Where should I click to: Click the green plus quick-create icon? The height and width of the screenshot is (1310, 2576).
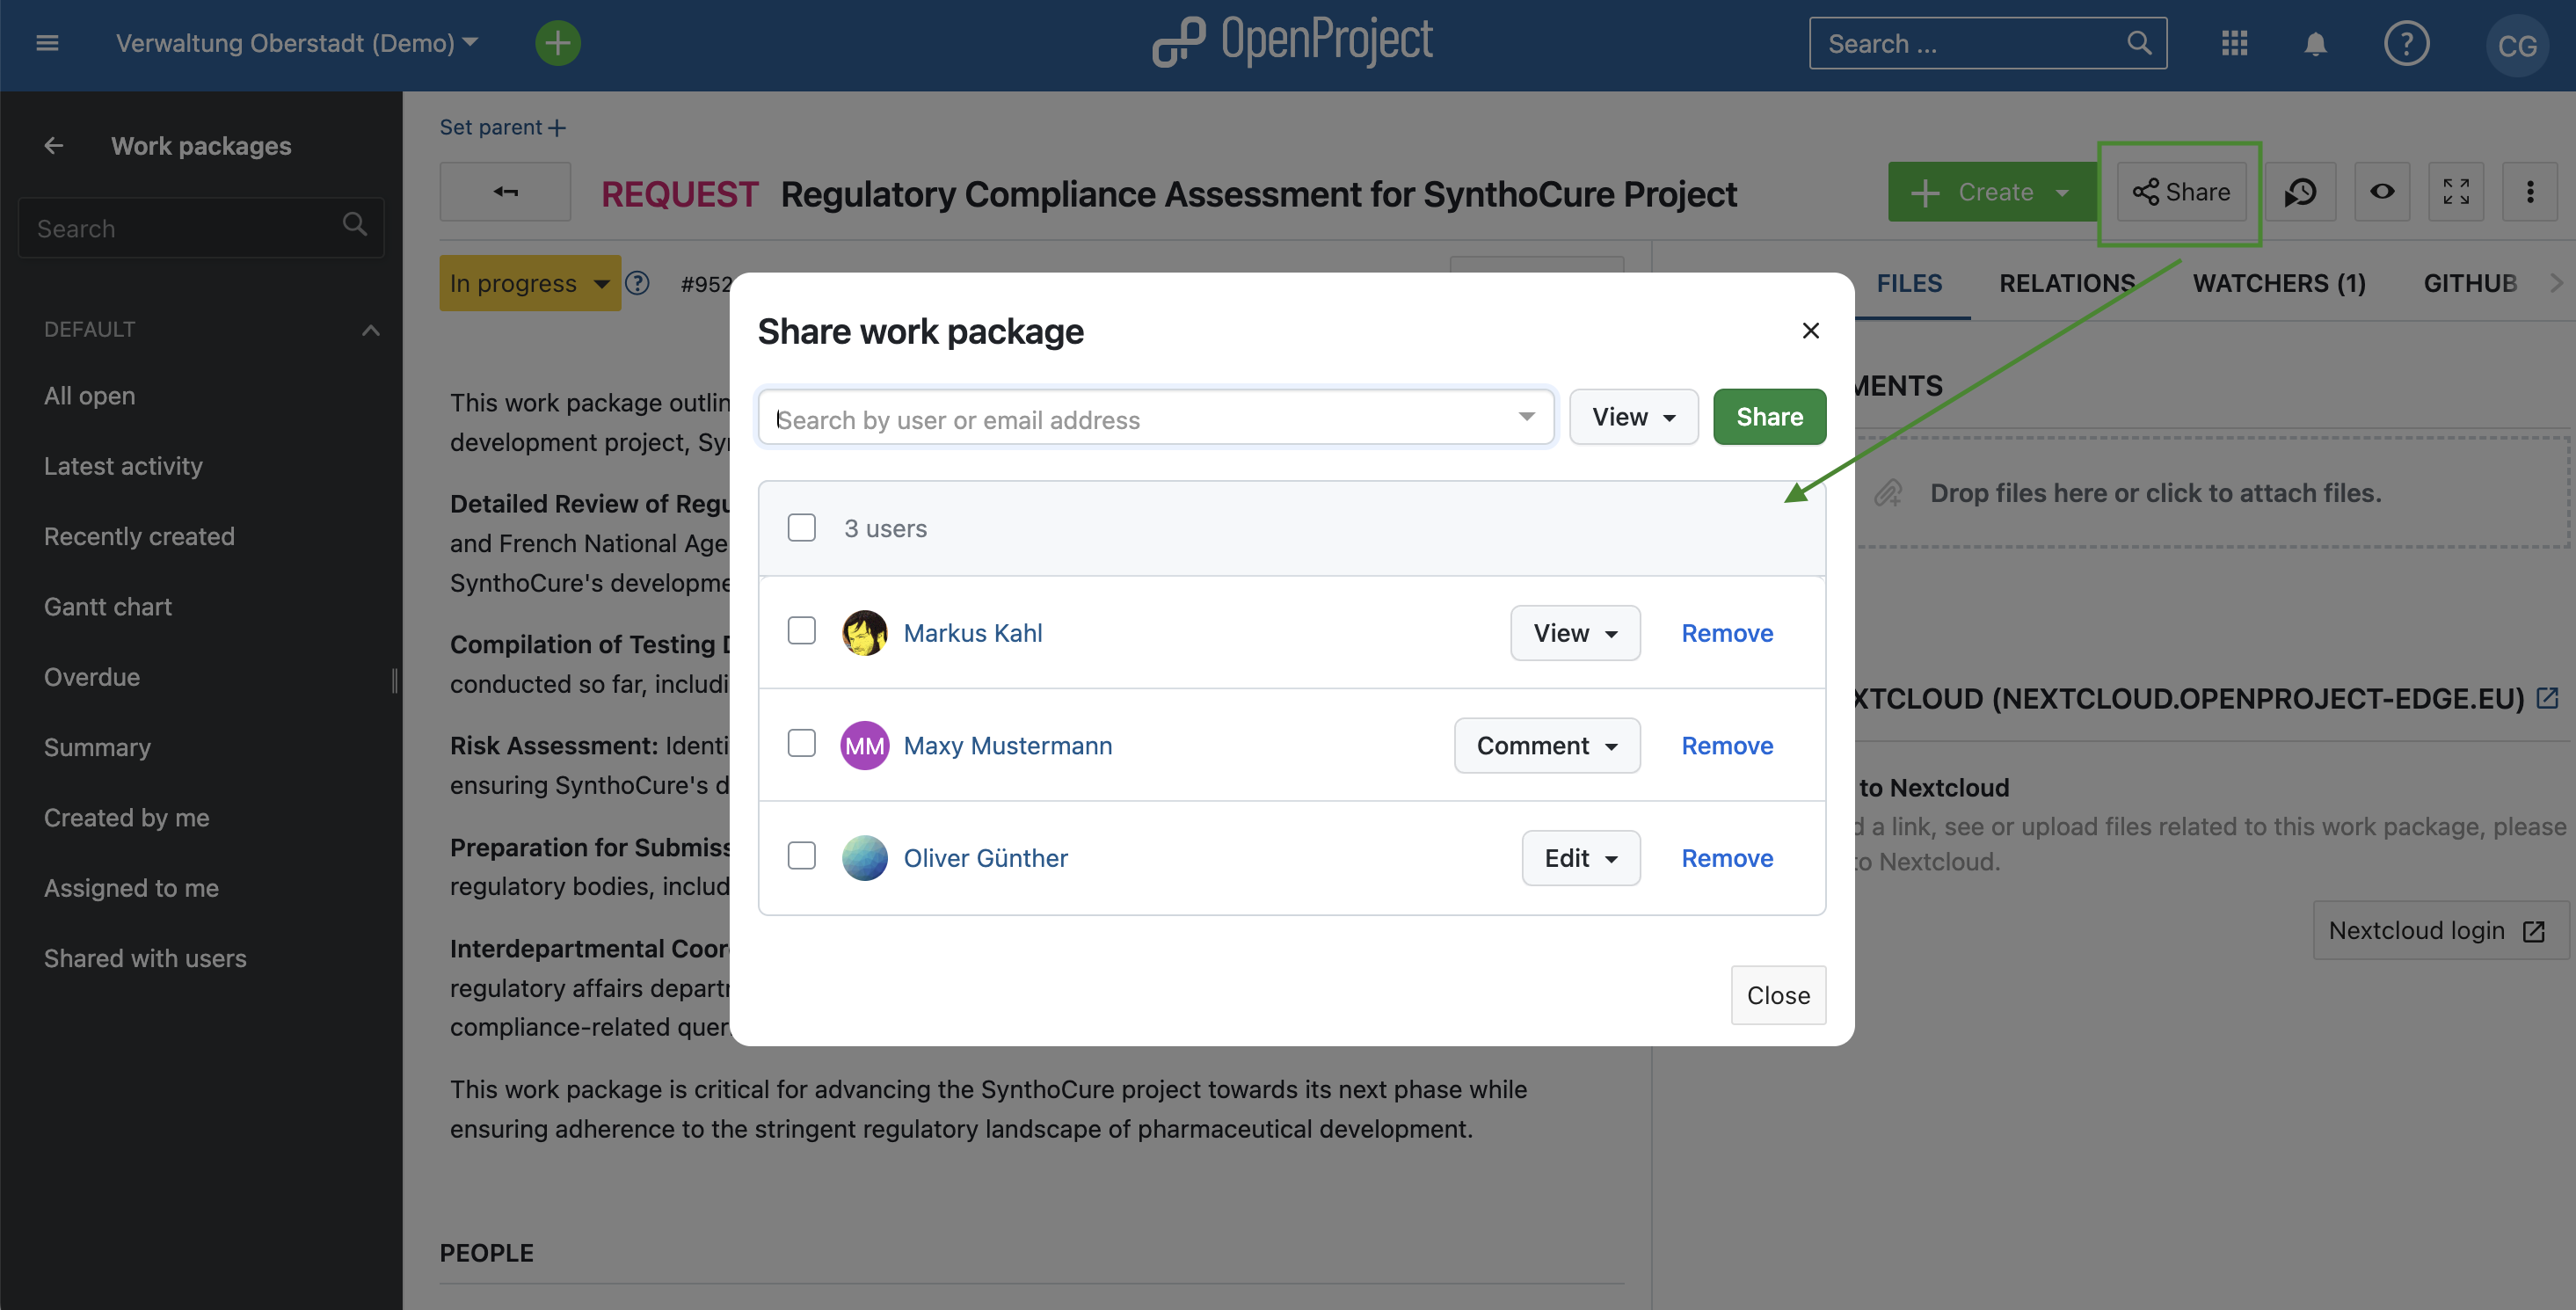tap(558, 43)
